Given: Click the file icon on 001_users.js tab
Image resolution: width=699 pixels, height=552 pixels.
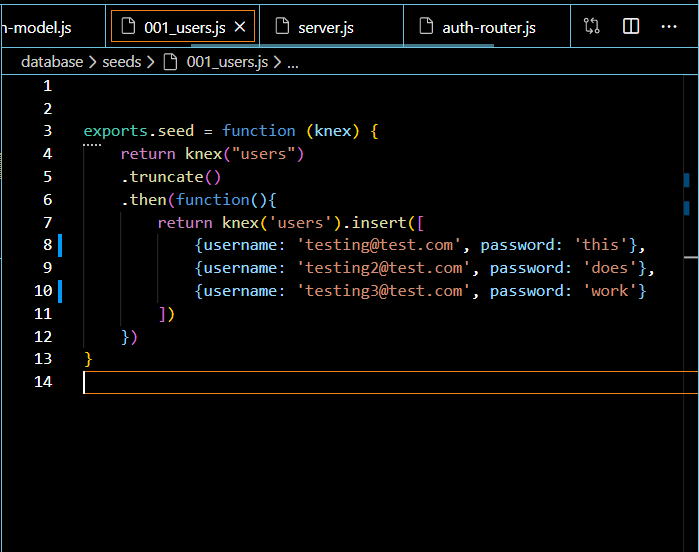Looking at the screenshot, I should (x=128, y=26).
